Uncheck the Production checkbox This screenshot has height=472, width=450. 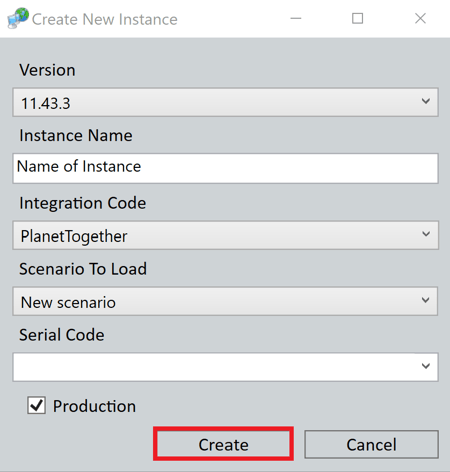36,405
